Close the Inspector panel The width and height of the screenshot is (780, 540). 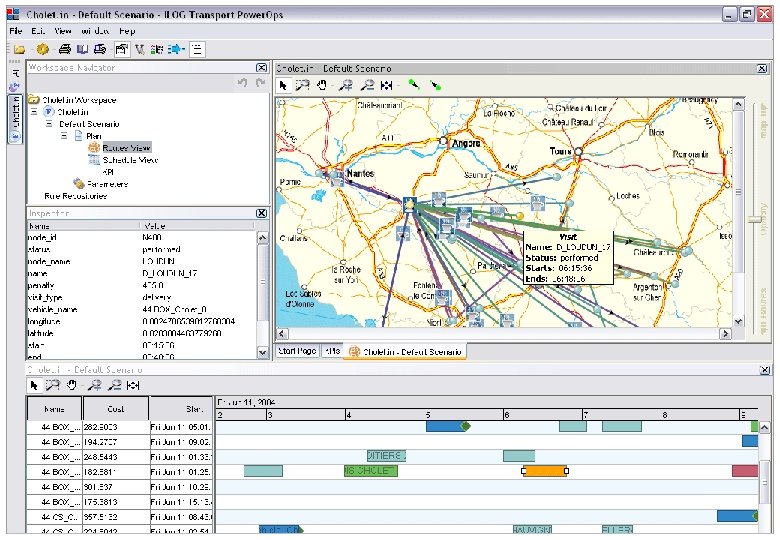pos(262,213)
